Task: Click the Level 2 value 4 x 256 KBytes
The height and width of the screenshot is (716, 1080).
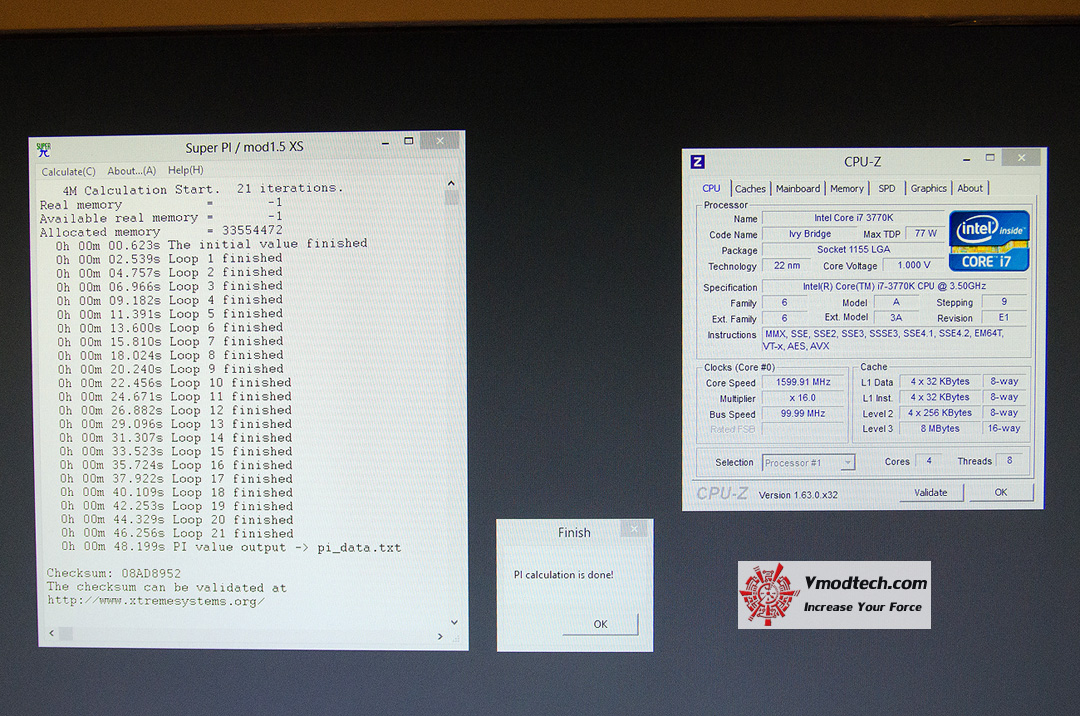Action: click(x=940, y=413)
